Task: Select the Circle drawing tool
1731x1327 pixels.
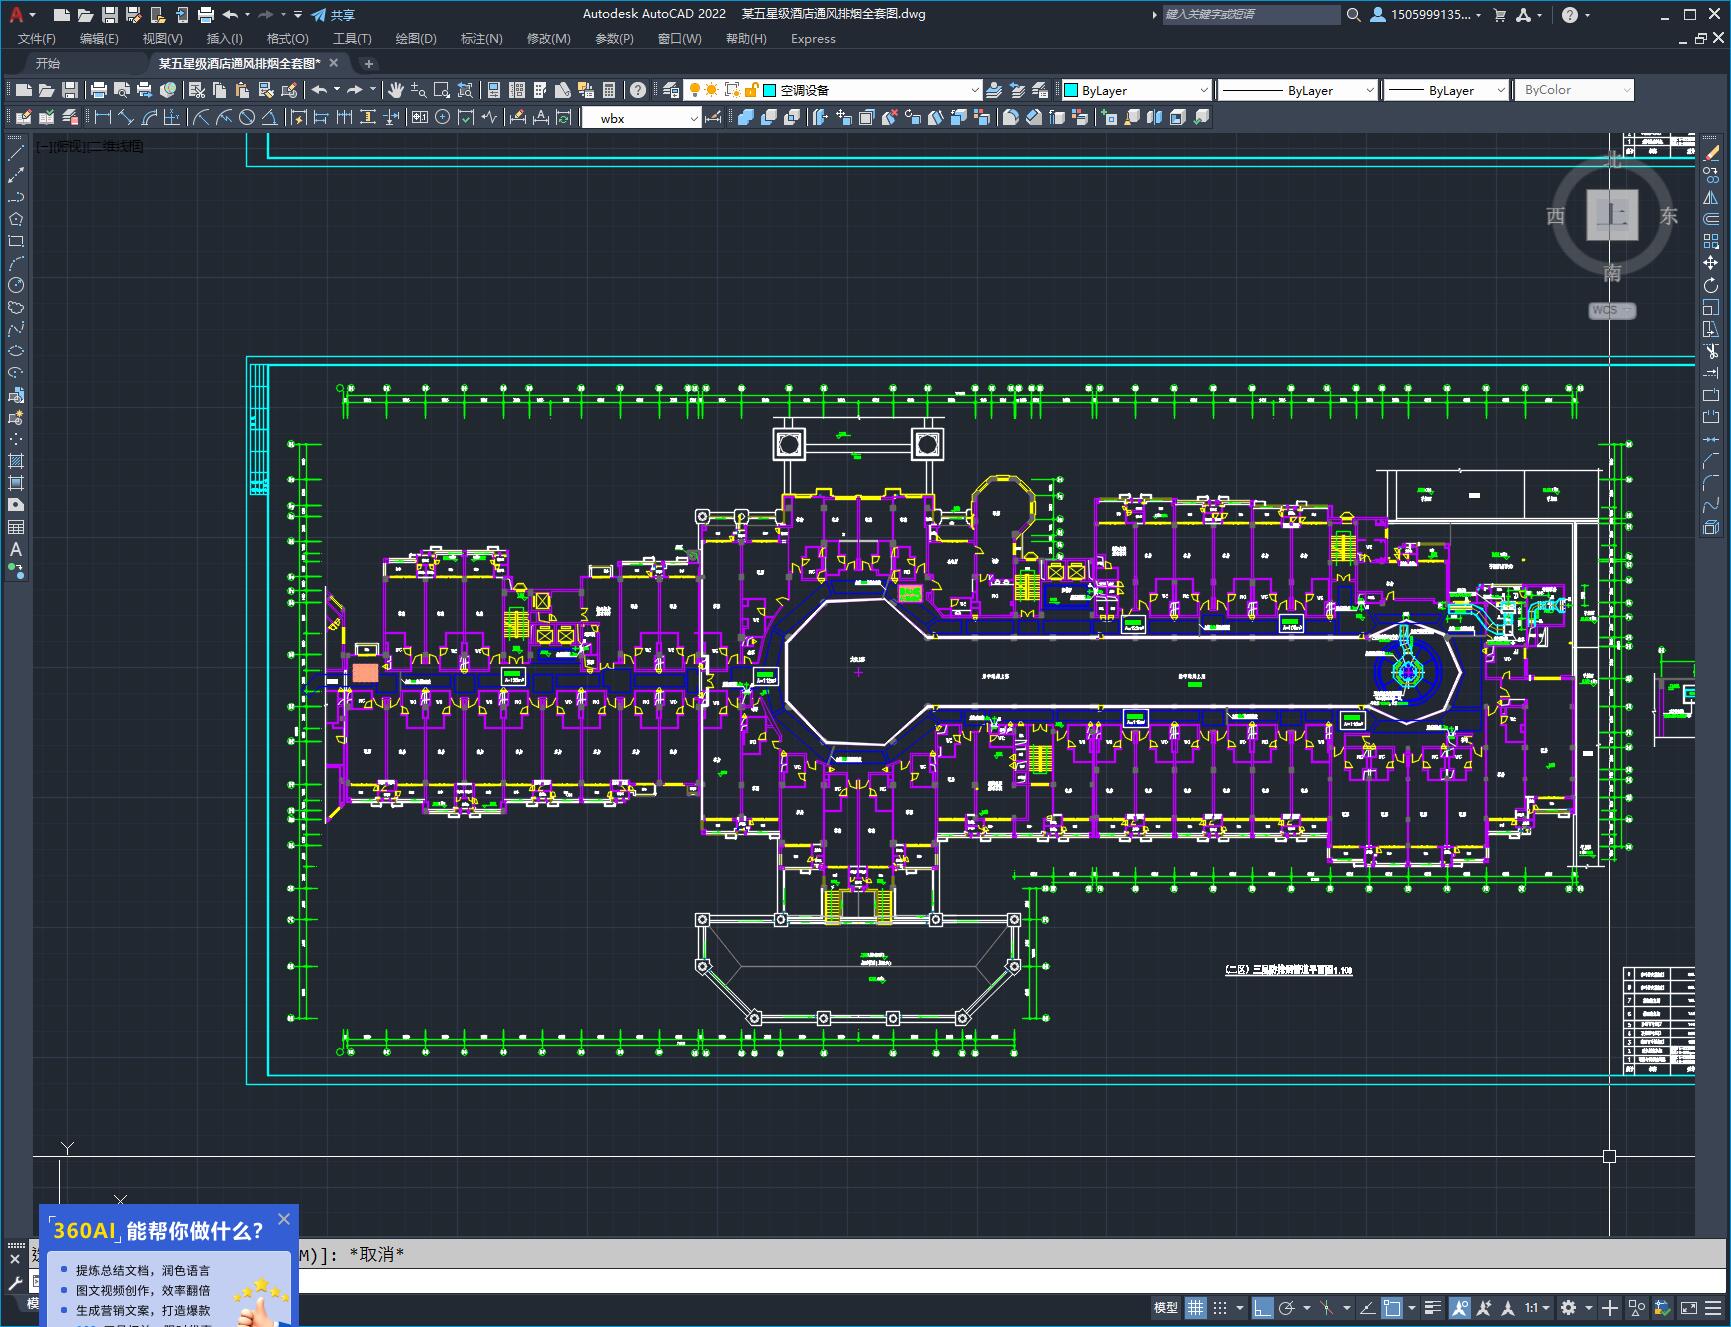Action: point(16,285)
